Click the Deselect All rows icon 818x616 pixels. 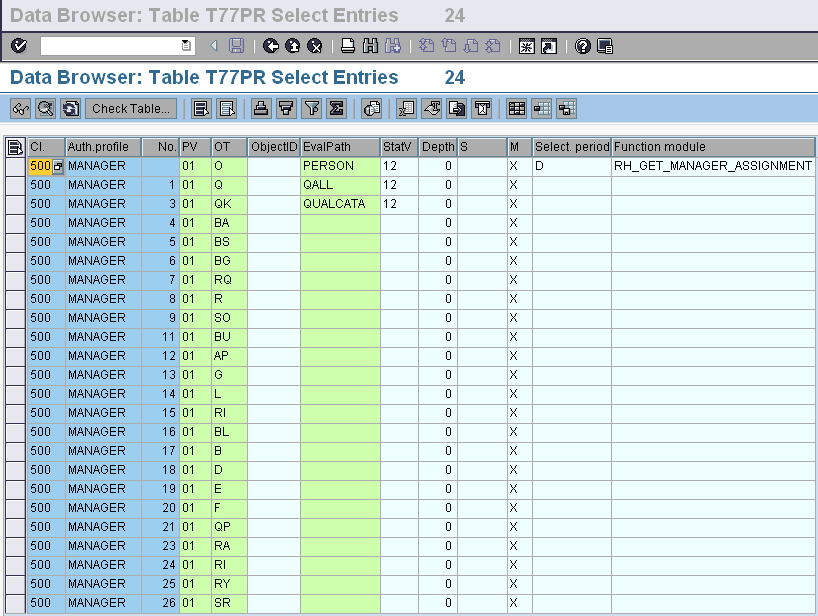pyautogui.click(x=227, y=108)
